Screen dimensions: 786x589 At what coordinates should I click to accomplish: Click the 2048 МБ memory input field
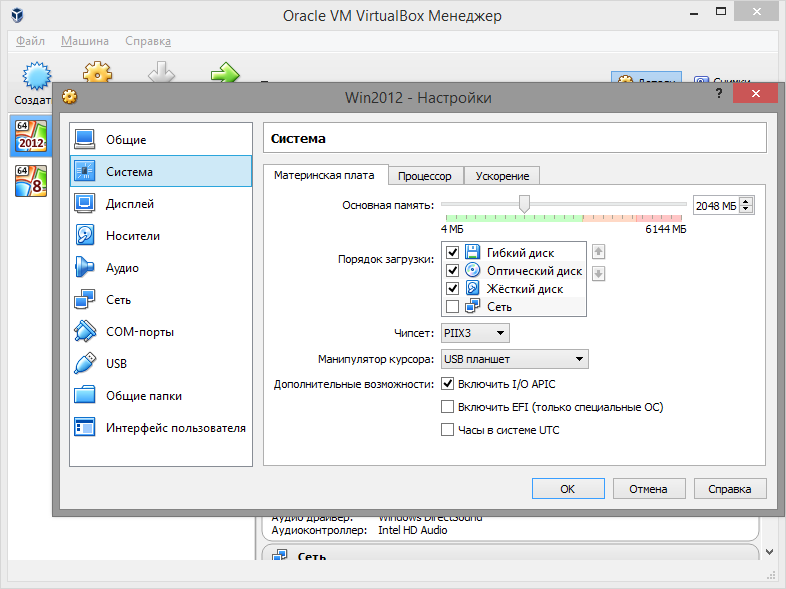(x=717, y=206)
